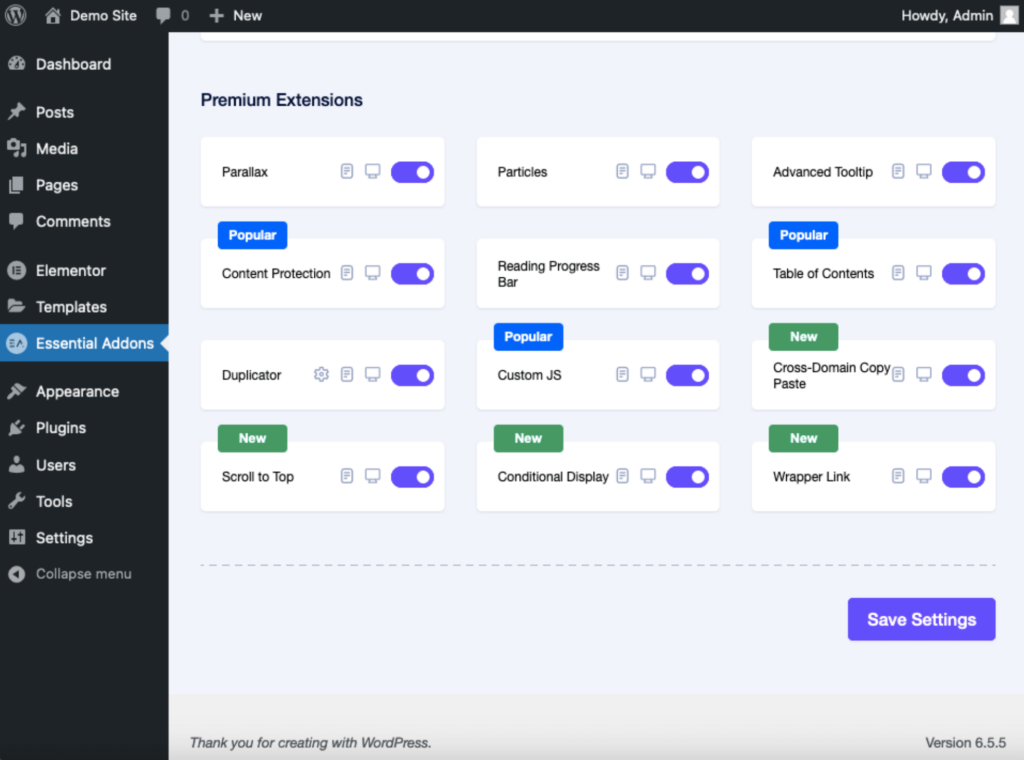Image resolution: width=1024 pixels, height=760 pixels.
Task: Open Duplicator demo monitor icon
Action: coord(372,375)
